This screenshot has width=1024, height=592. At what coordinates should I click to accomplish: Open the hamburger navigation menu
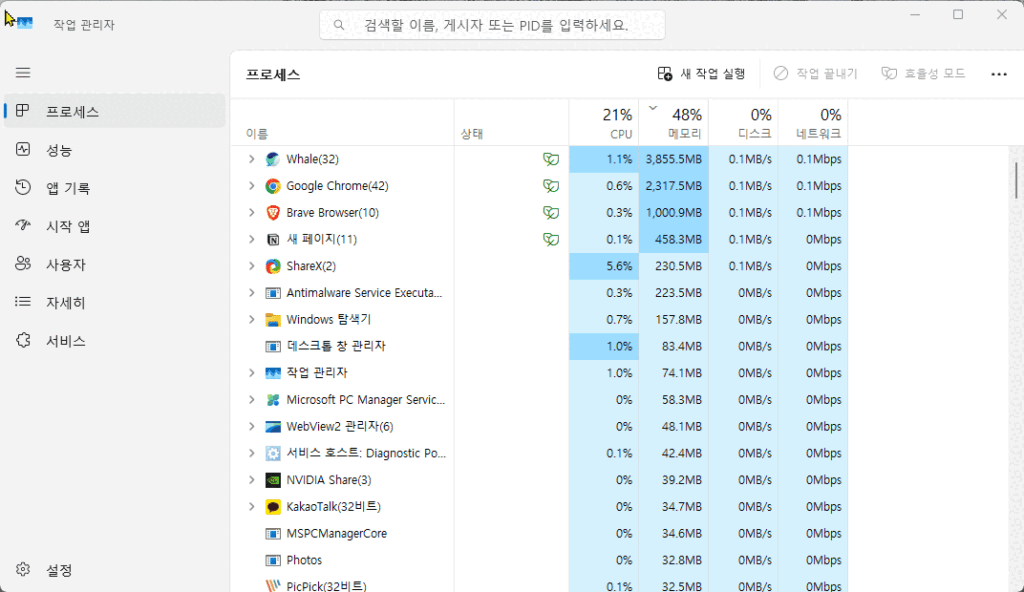[x=23, y=73]
